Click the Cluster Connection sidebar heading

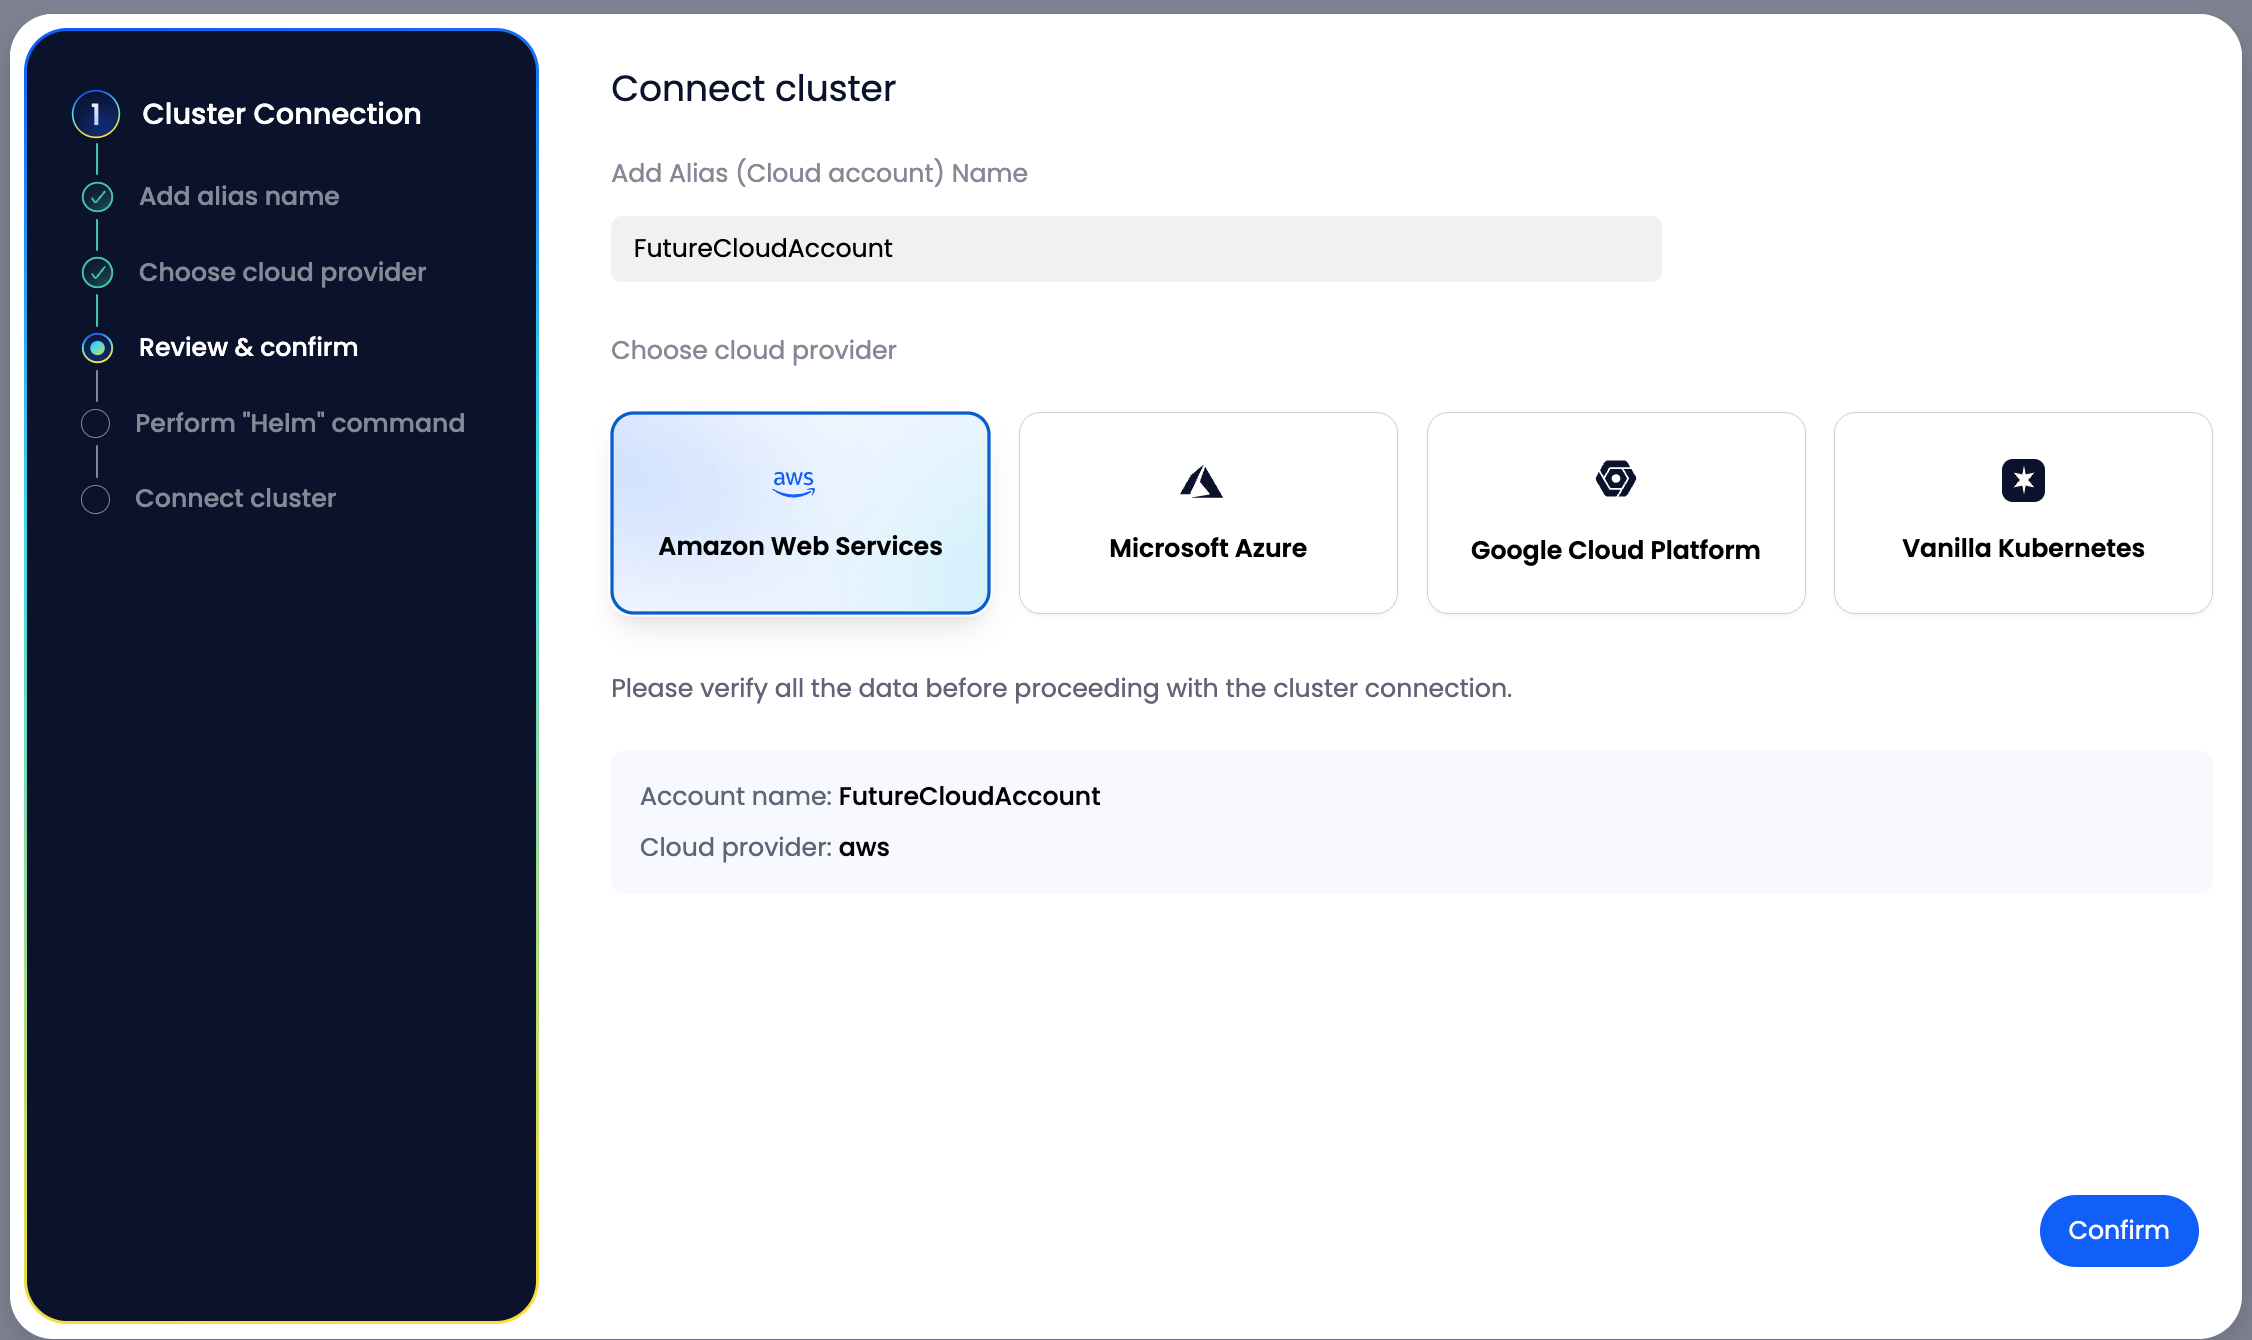pos(281,114)
